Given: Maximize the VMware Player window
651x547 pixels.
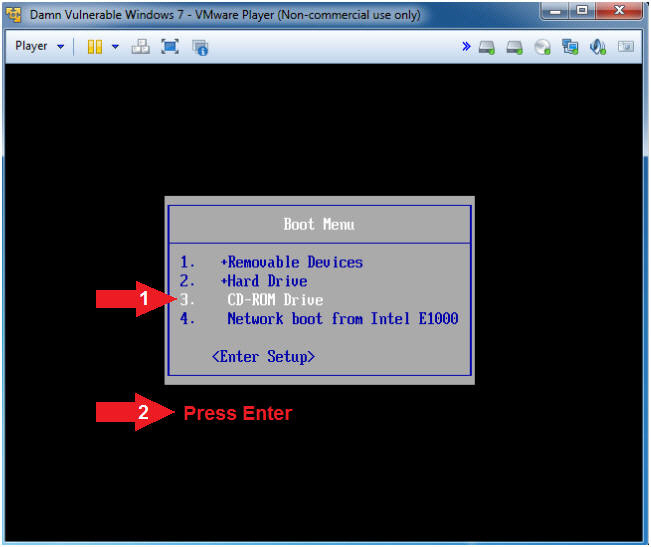Looking at the screenshot, I should [582, 11].
